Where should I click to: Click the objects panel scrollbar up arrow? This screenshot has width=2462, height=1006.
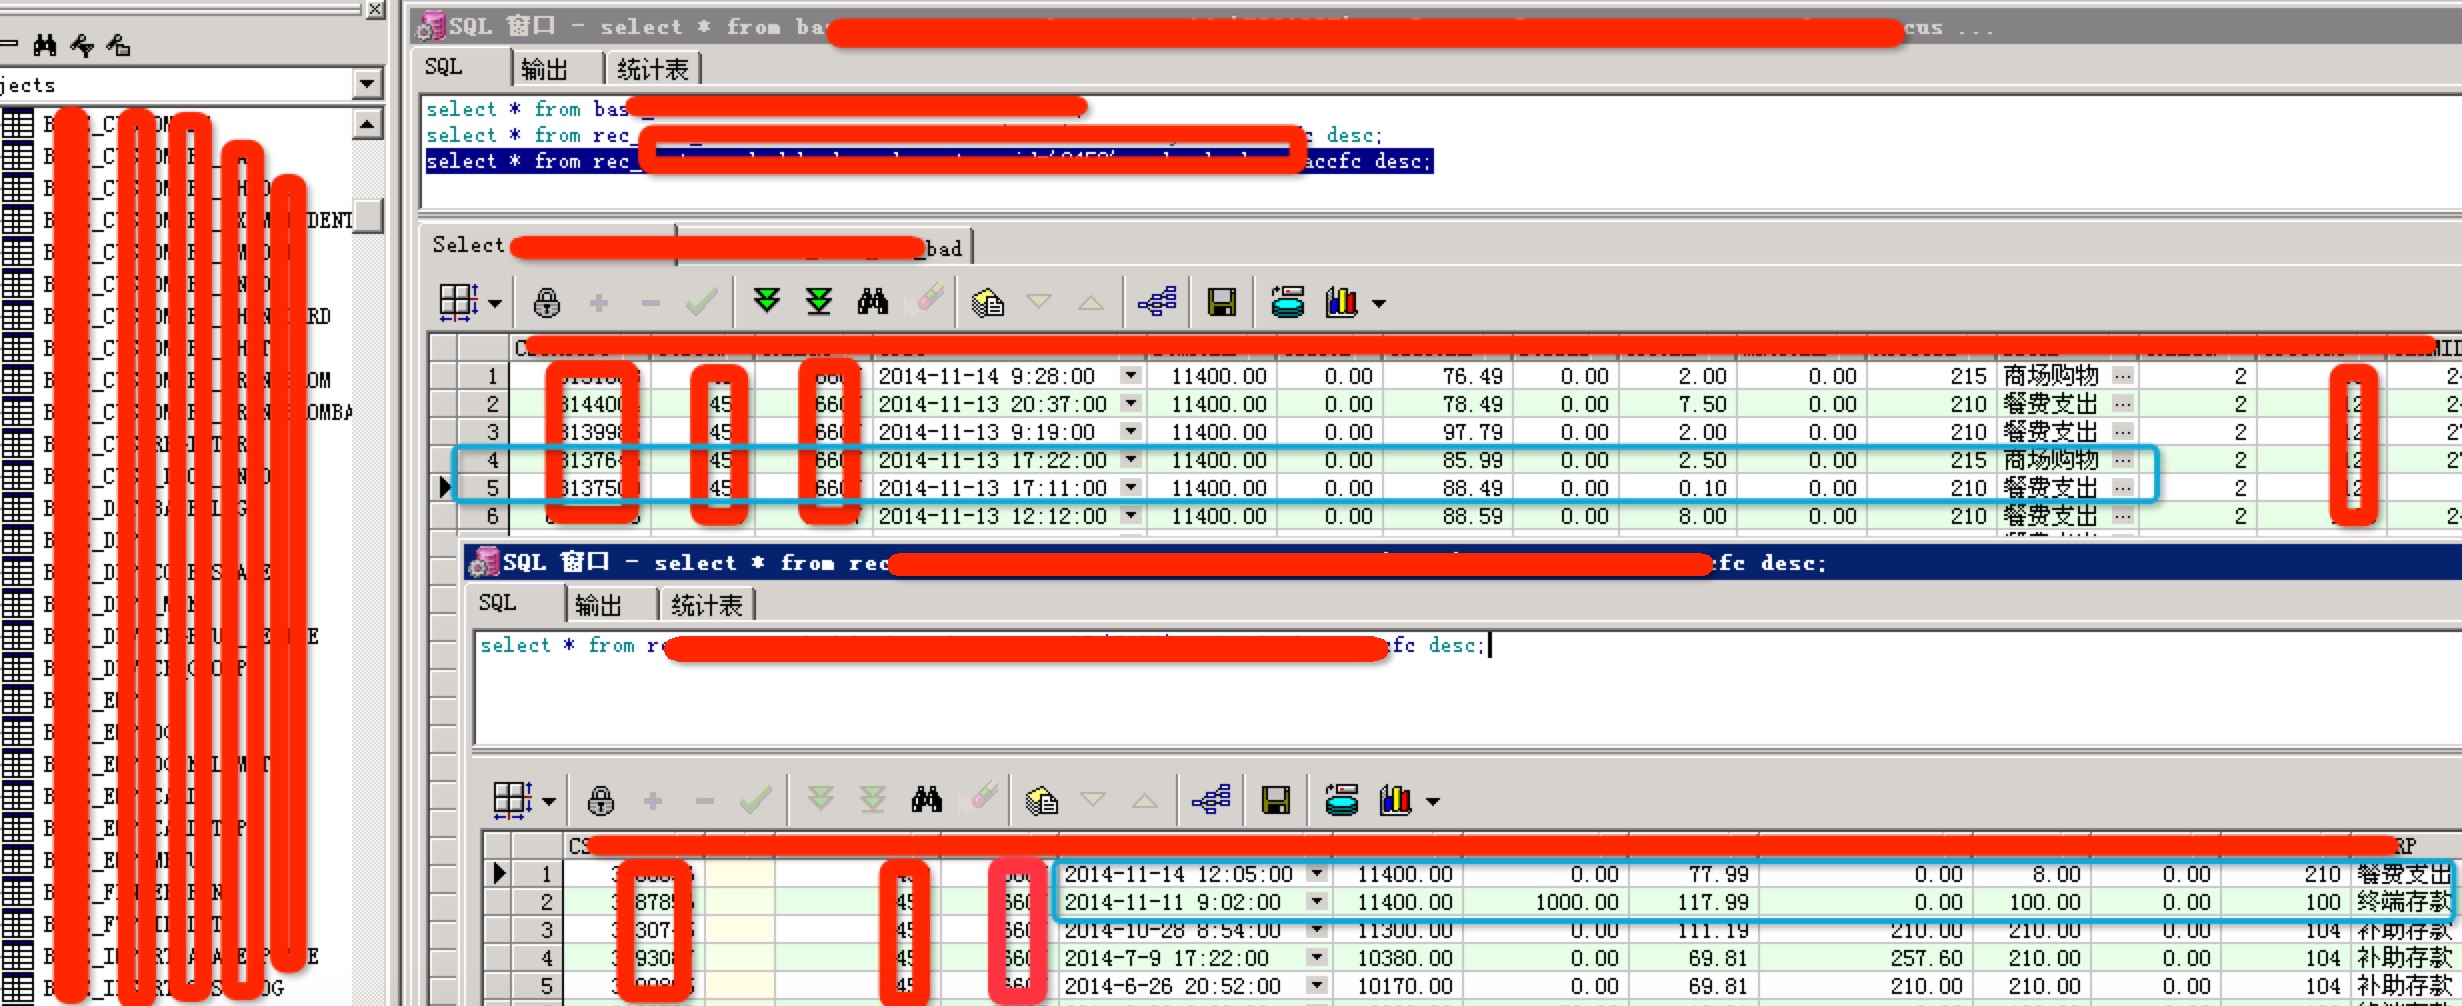pyautogui.click(x=368, y=124)
